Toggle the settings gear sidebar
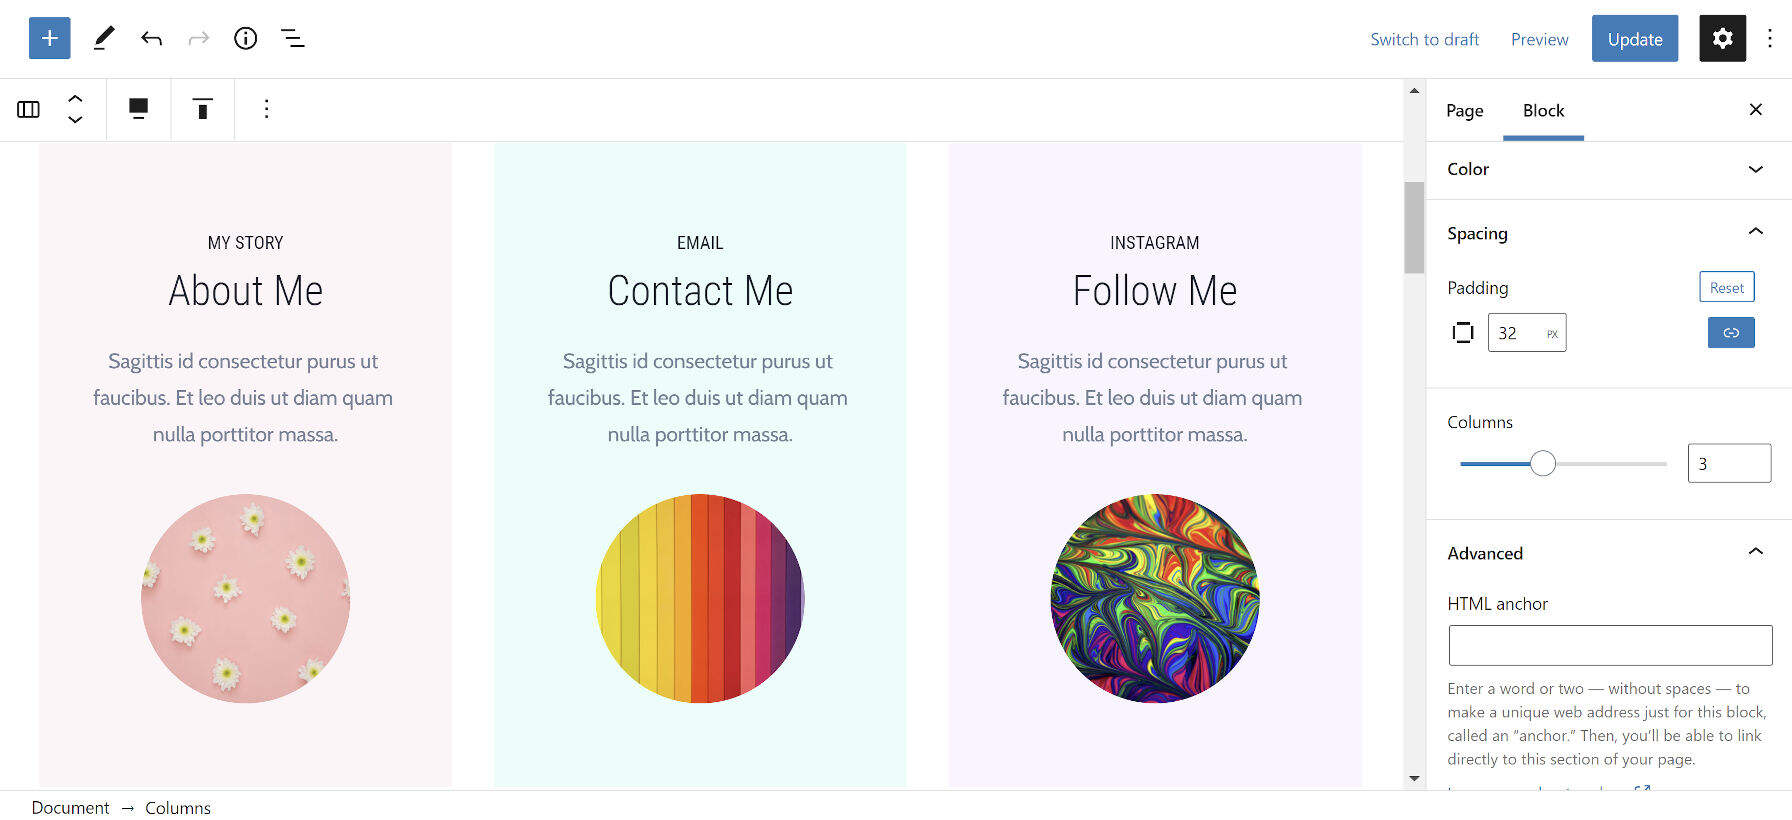Screen dimensions: 1792x820 tap(1722, 38)
